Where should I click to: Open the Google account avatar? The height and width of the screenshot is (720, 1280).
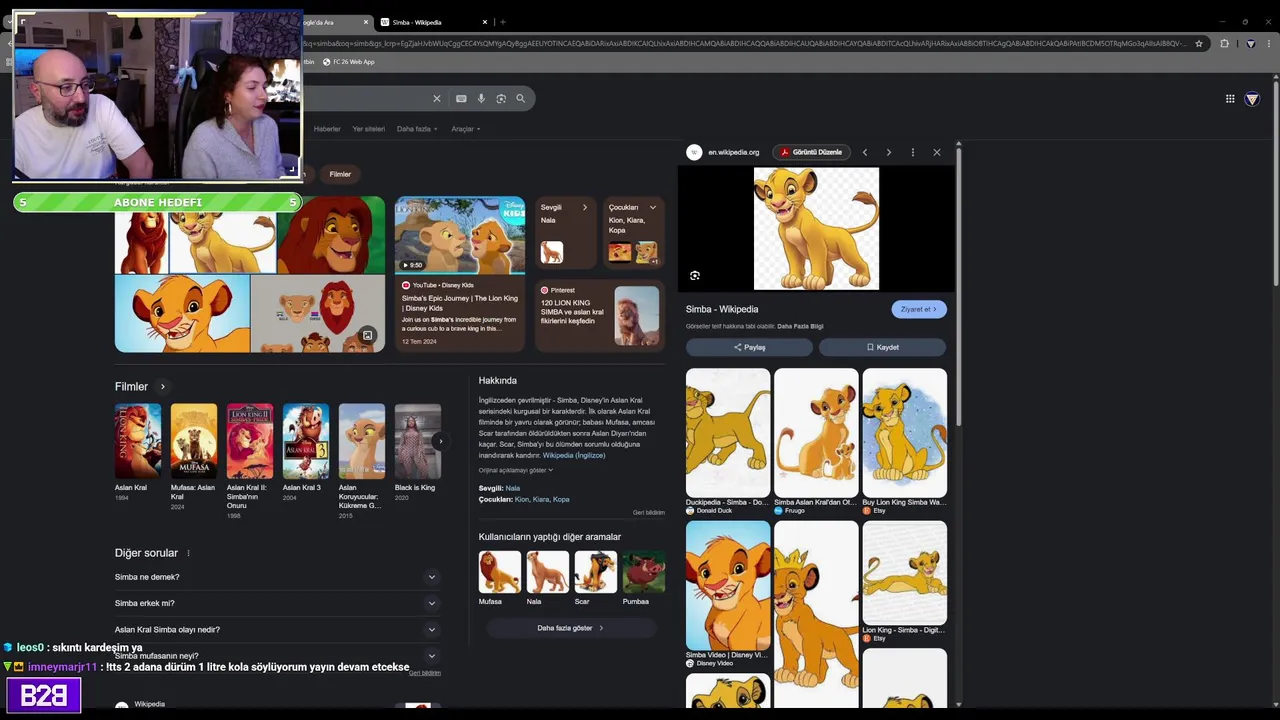1252,99
